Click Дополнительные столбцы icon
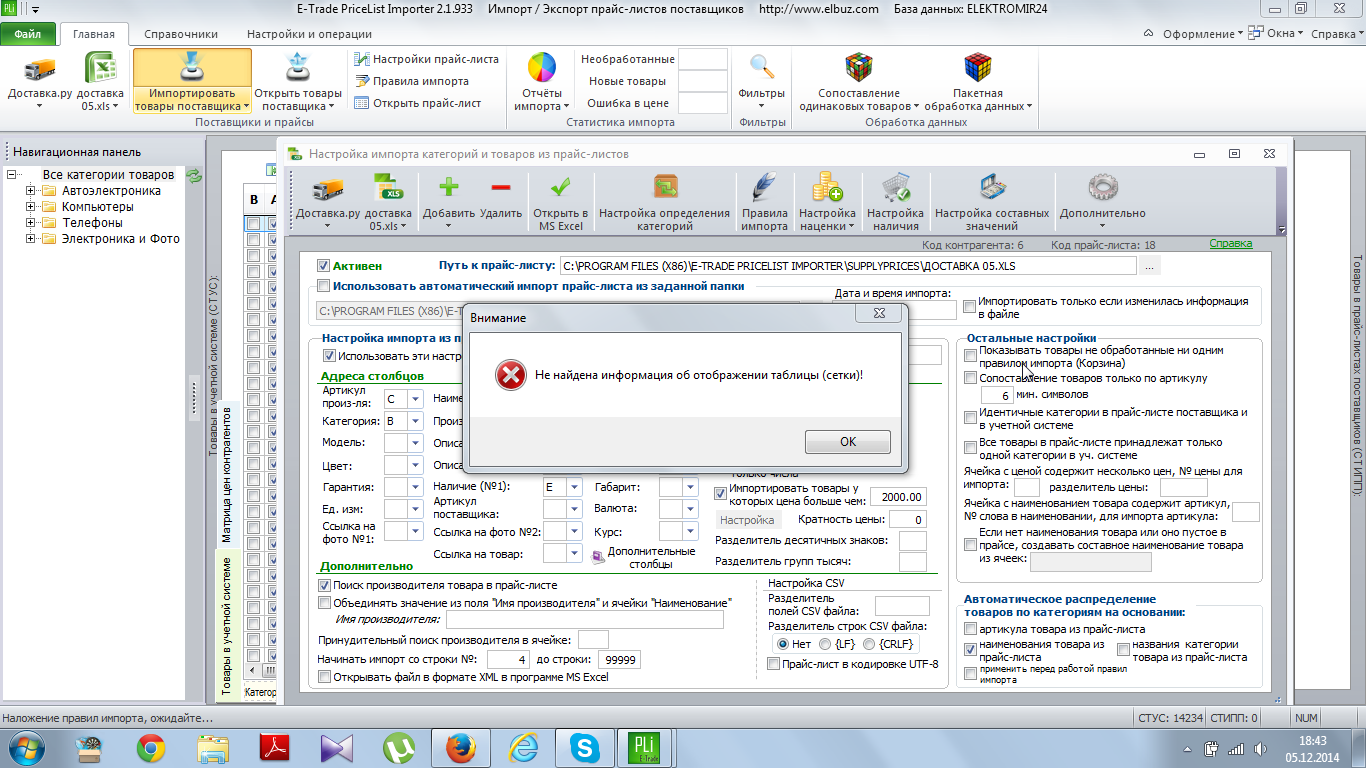The width and height of the screenshot is (1366, 768). tap(598, 557)
